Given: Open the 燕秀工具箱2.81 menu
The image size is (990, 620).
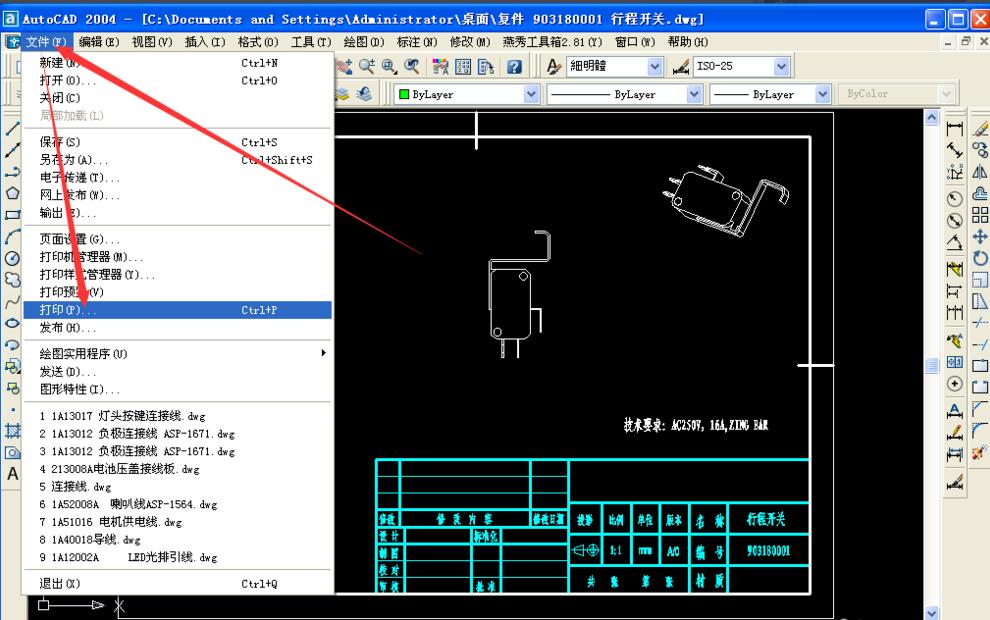Looking at the screenshot, I should coord(552,42).
